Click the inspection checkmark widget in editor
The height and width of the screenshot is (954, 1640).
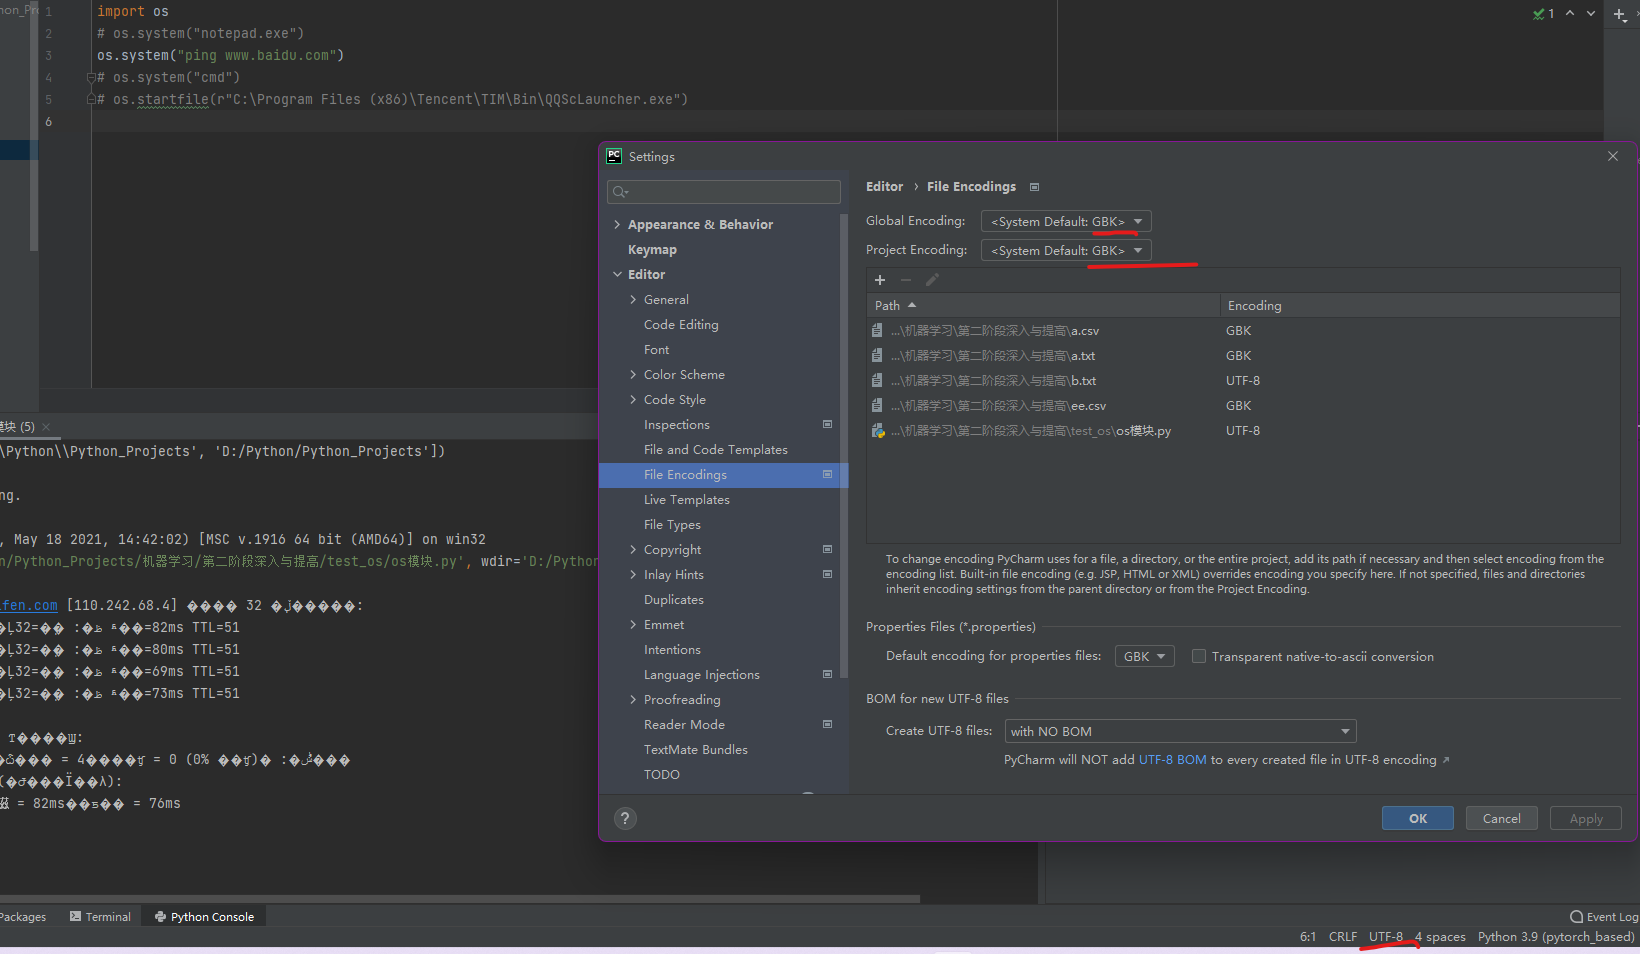[x=1544, y=13]
